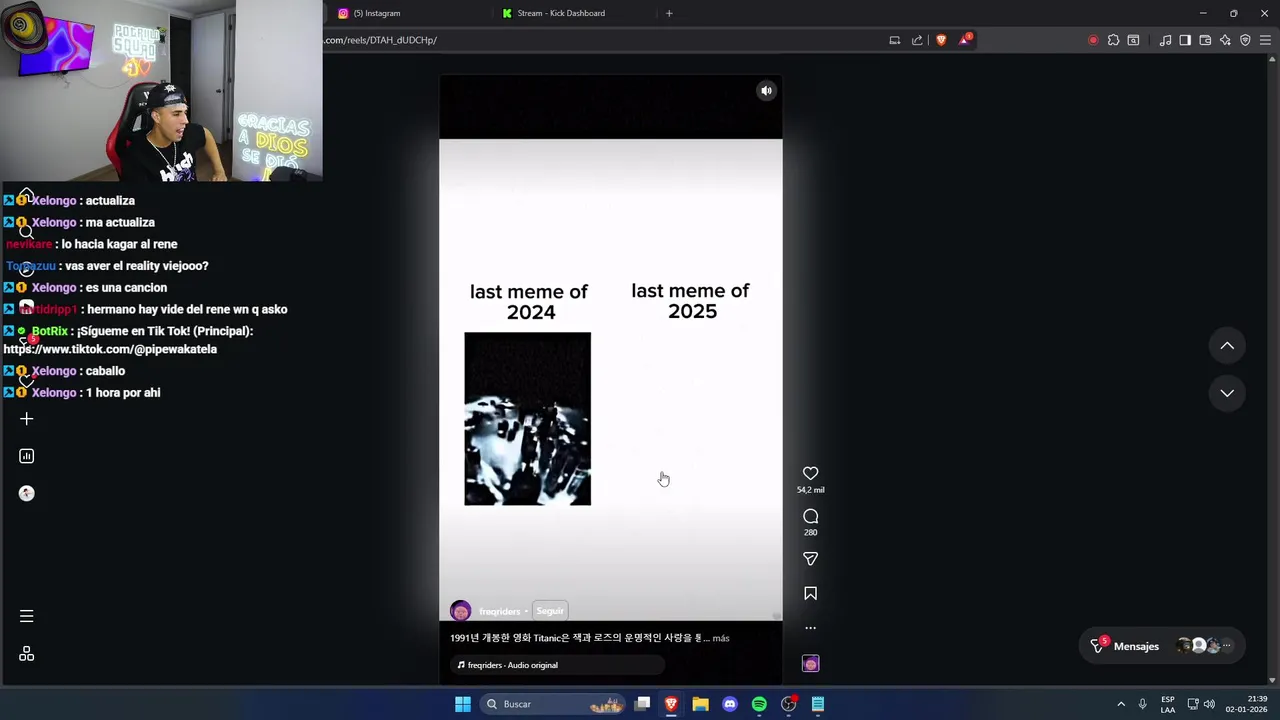Open Instagram sidebar hamburger 'more' menu
1280x720 pixels.
[27, 616]
